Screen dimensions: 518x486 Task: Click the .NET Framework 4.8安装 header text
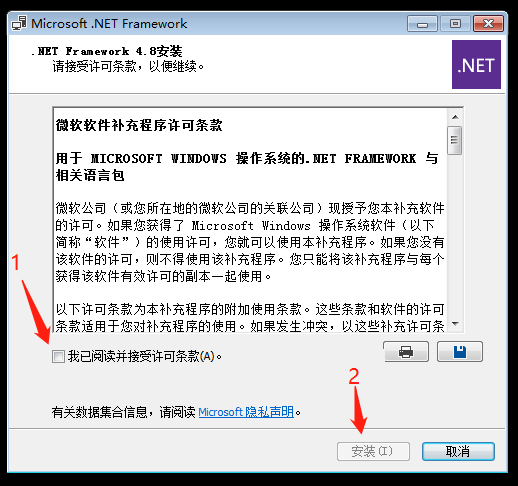(x=107, y=51)
